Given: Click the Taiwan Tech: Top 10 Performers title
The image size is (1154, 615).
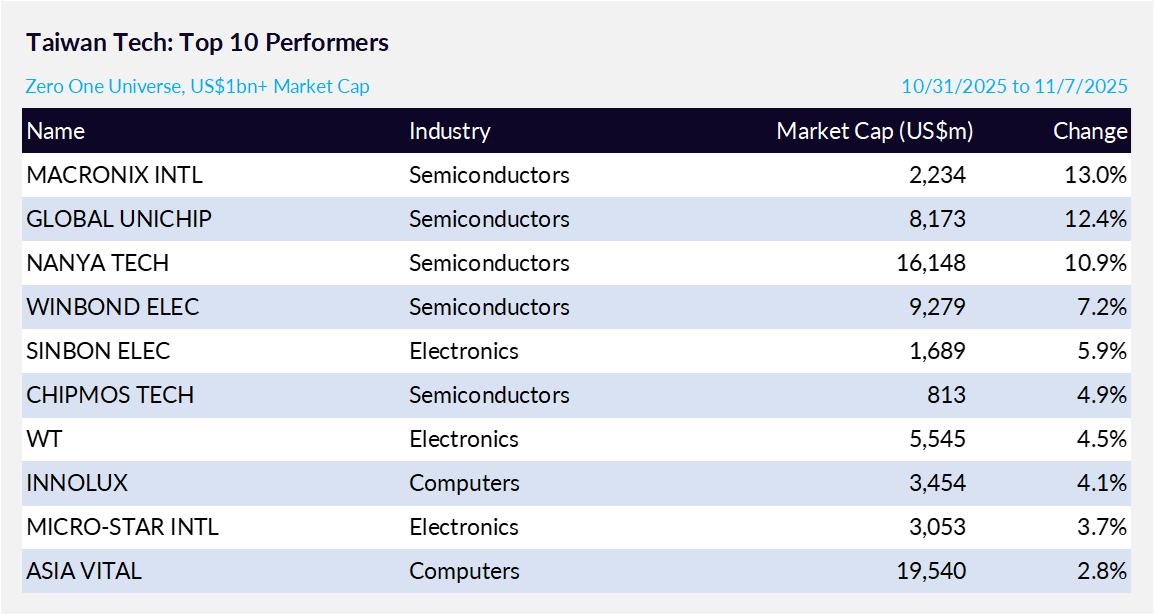Looking at the screenshot, I should click(207, 43).
